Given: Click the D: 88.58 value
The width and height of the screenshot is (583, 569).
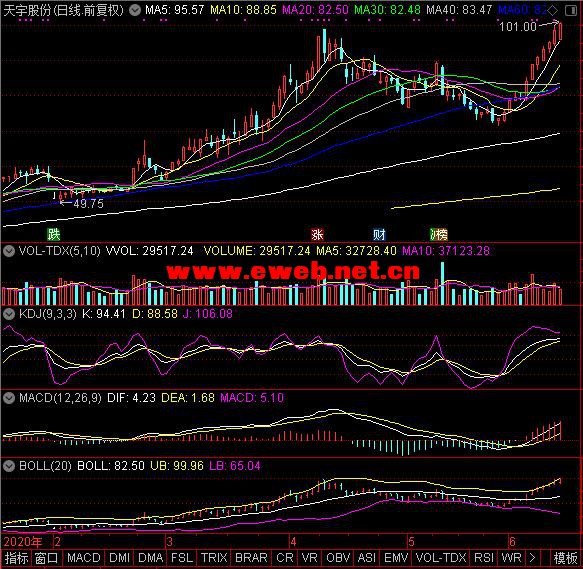Looking at the screenshot, I should (155, 314).
